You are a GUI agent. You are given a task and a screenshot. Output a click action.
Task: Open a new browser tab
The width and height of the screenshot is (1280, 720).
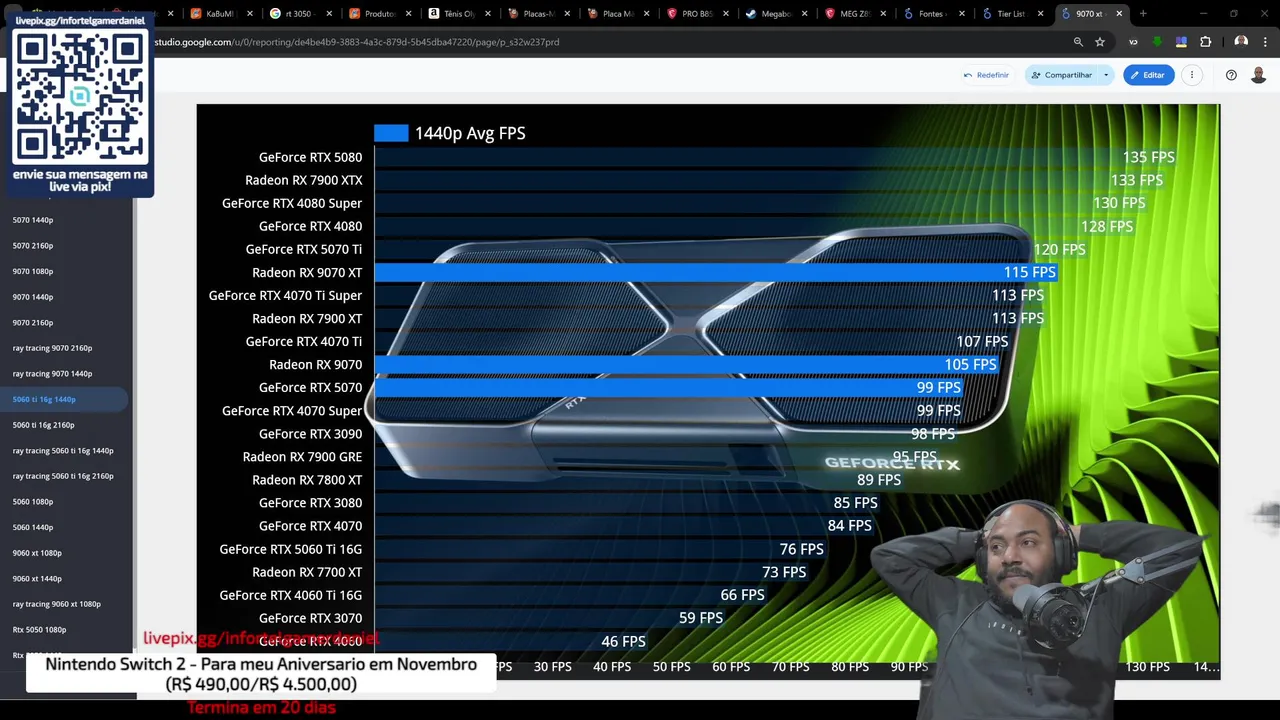point(1143,14)
